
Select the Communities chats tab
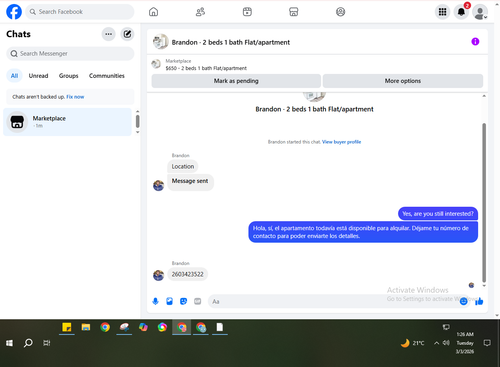point(107,76)
